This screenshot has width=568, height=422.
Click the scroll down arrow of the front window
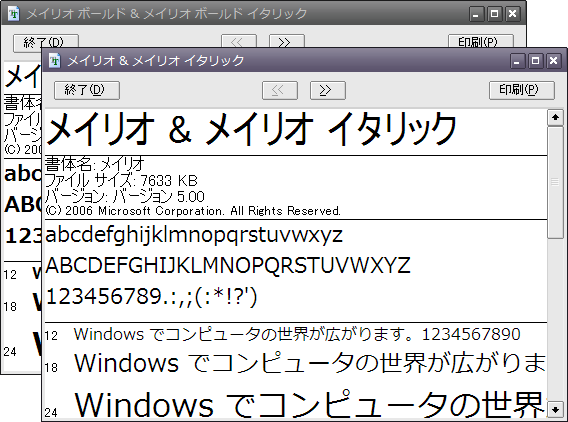[x=555, y=410]
